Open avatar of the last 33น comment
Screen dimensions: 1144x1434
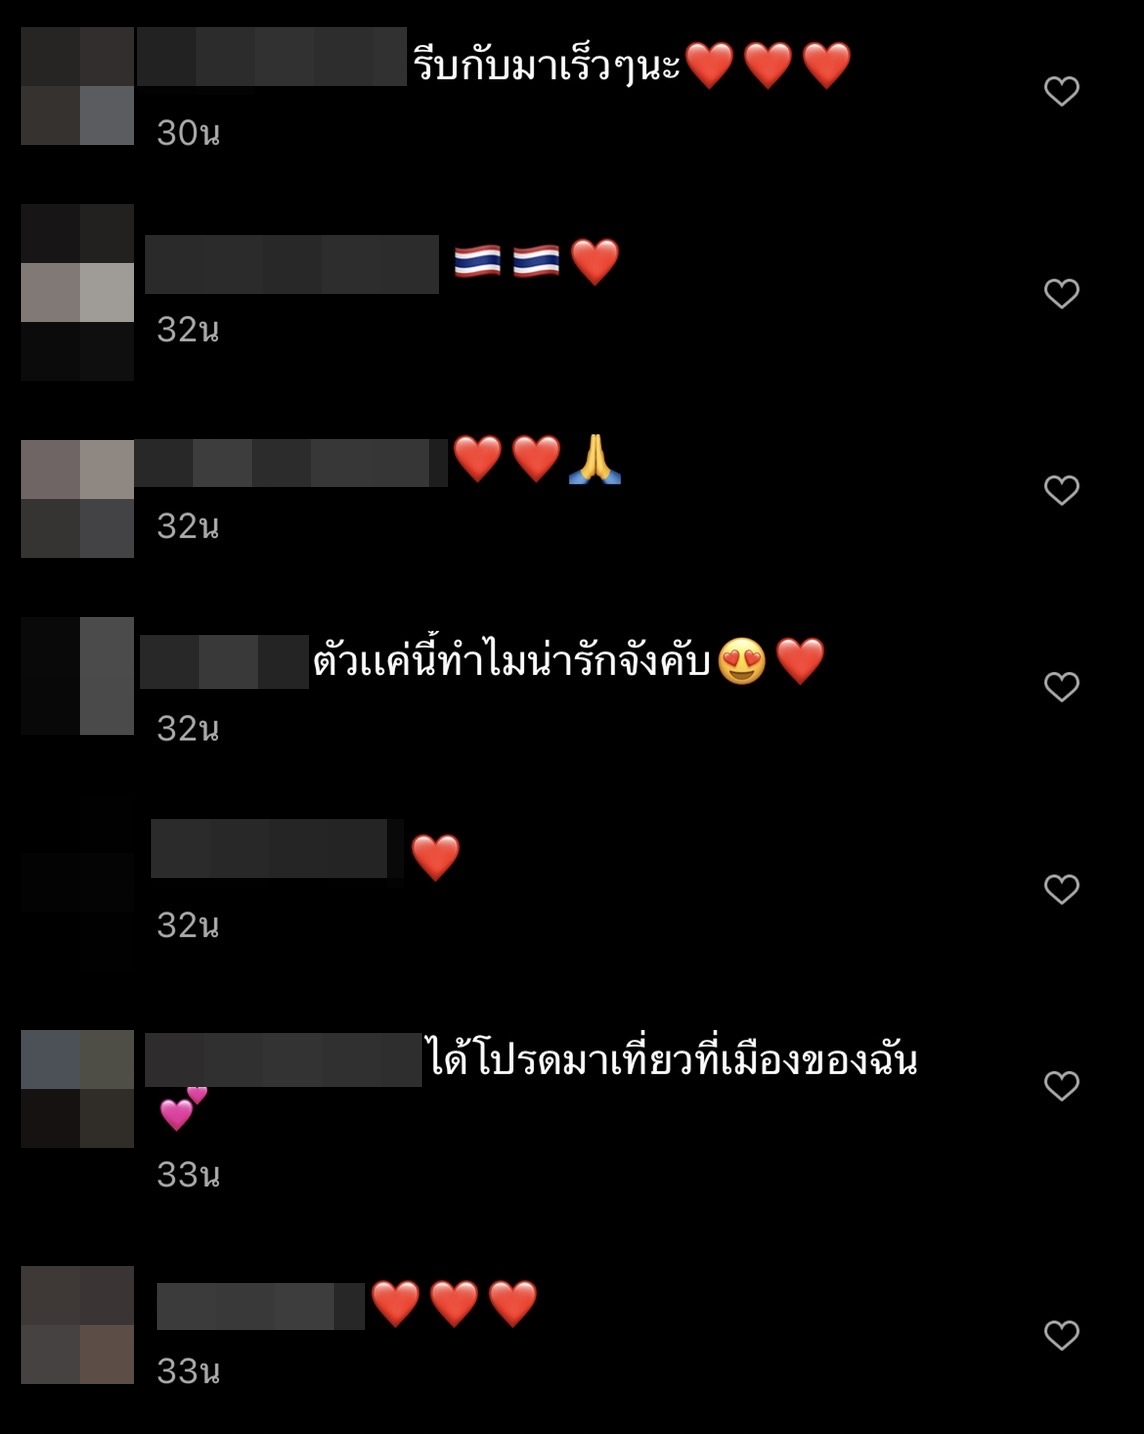pyautogui.click(x=77, y=1325)
